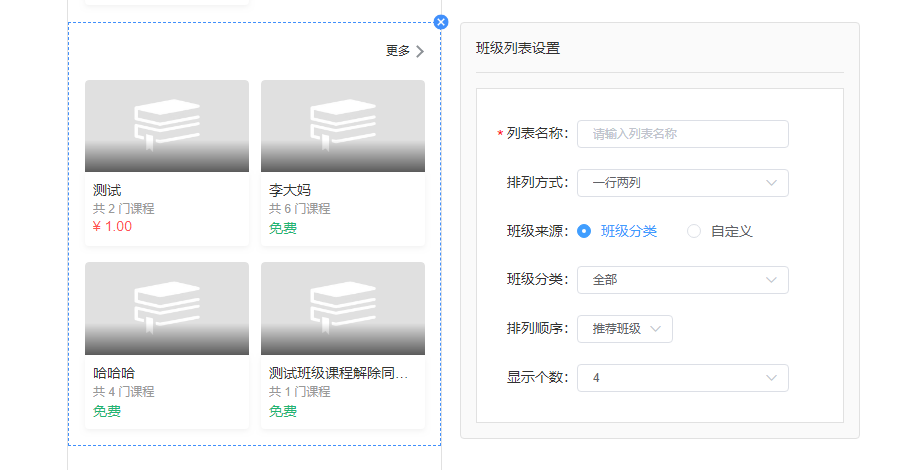Click the ¥ 1.00 price on 测试 card
This screenshot has width=915, height=470.
point(112,226)
